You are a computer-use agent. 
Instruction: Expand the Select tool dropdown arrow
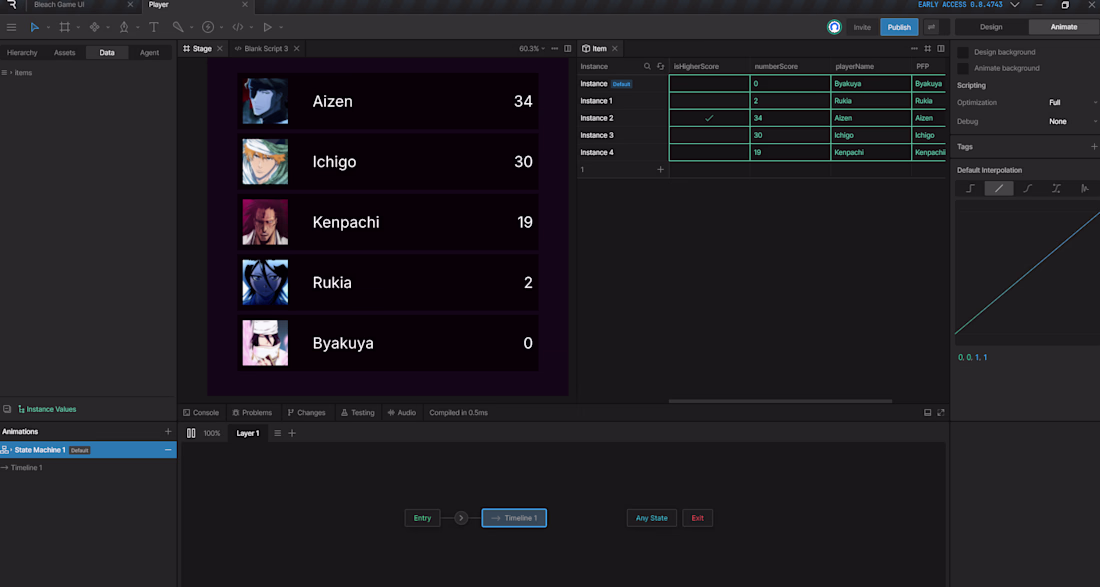tap(48, 27)
